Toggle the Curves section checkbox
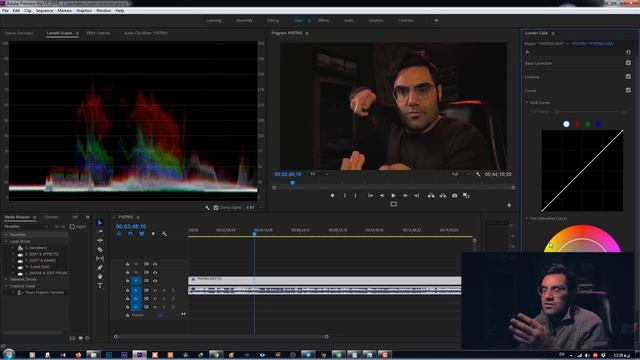 (628, 90)
